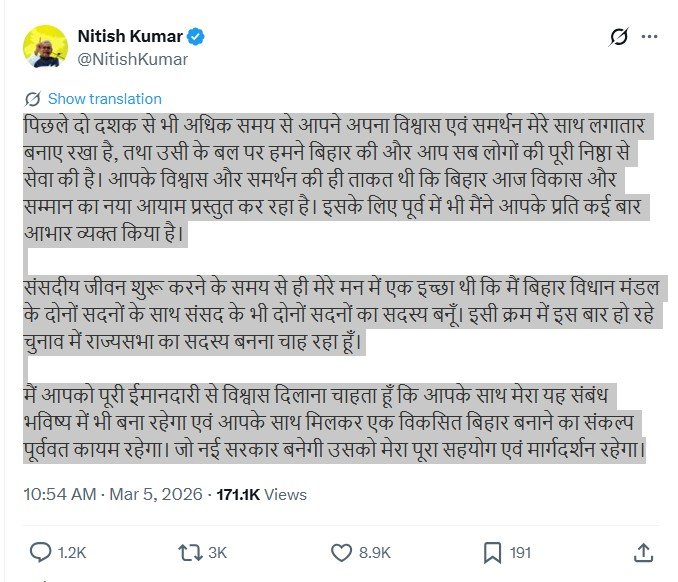Viewport: 678px width, 582px height.
Task: Click the reply comment icon
Action: point(40,552)
